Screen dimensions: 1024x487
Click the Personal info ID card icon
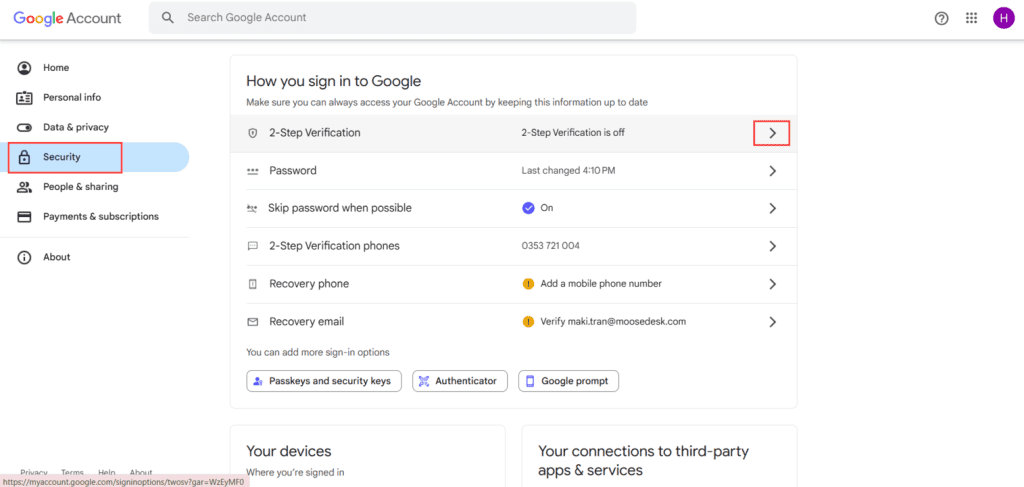coord(24,98)
